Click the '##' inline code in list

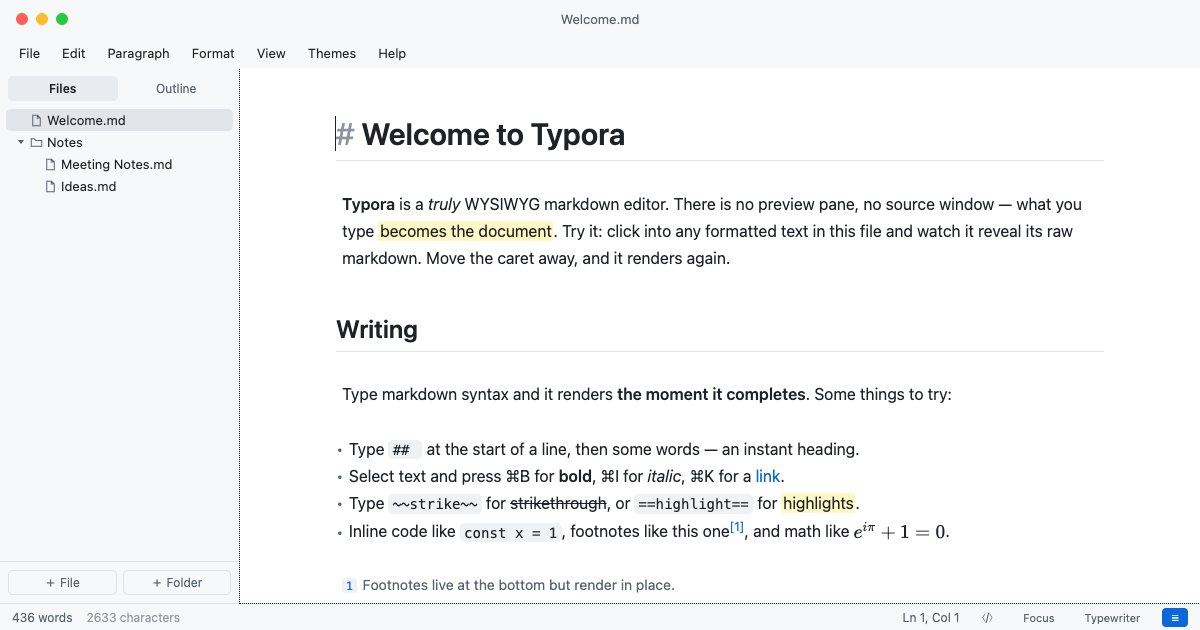(403, 450)
